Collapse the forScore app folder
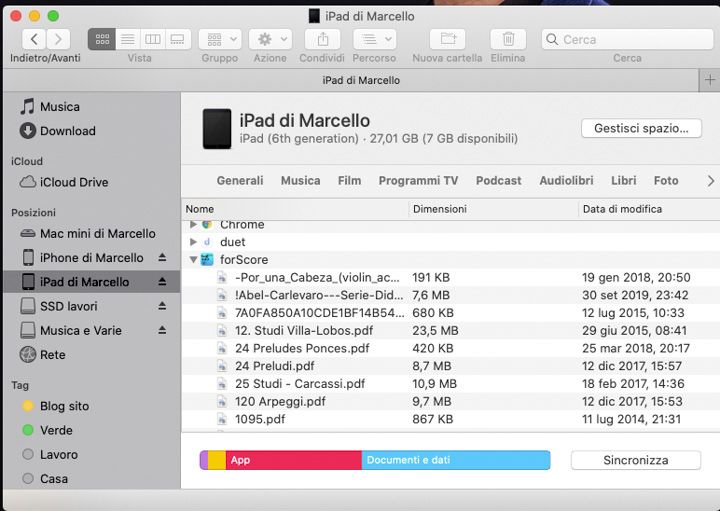The image size is (720, 511). click(x=193, y=259)
